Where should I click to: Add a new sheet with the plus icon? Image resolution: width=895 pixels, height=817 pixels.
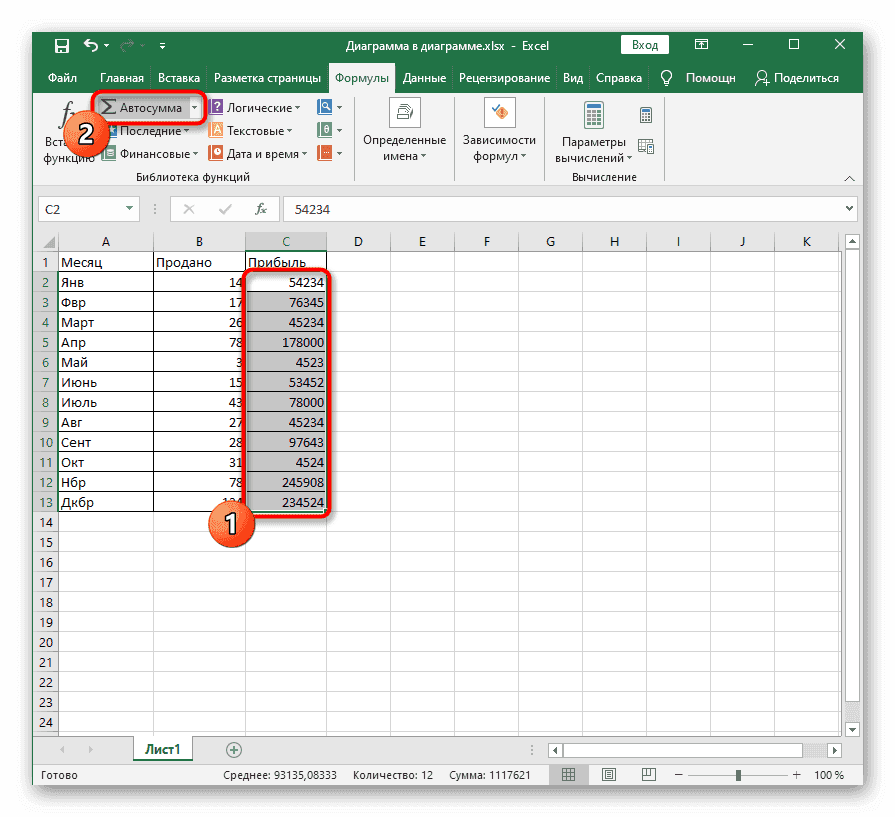coord(234,749)
